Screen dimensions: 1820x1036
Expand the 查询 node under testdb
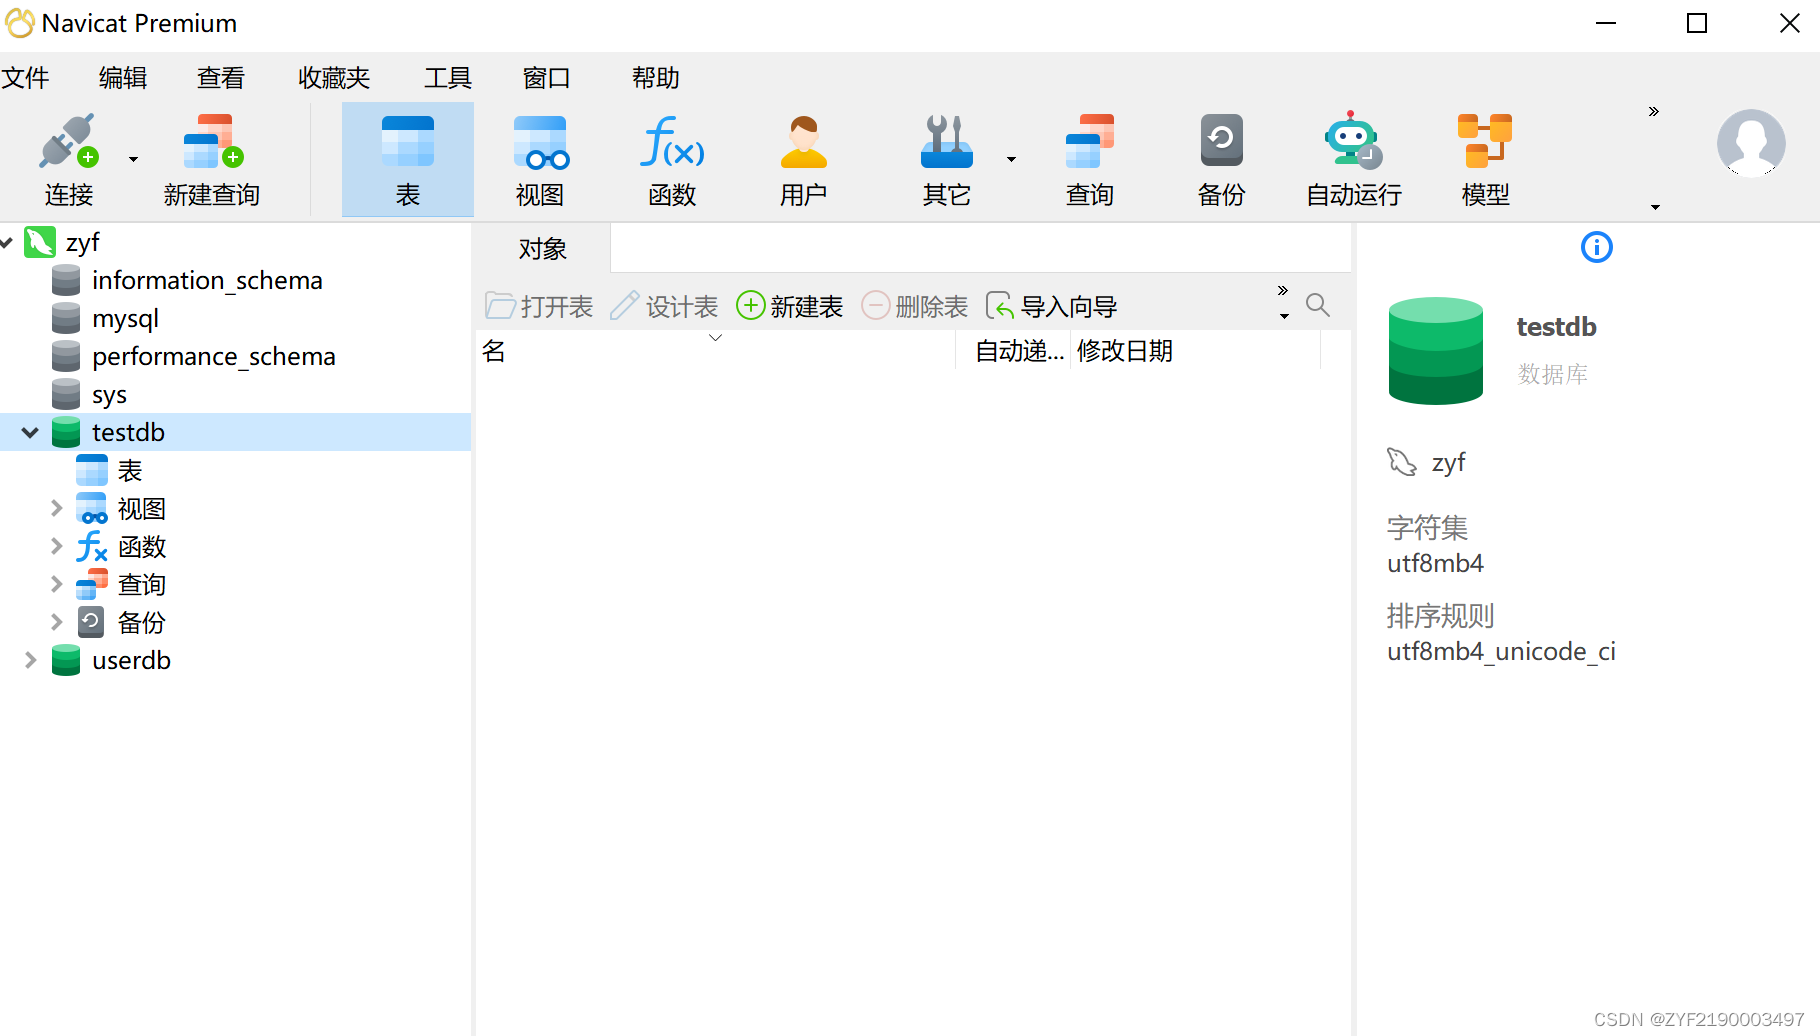pos(57,584)
